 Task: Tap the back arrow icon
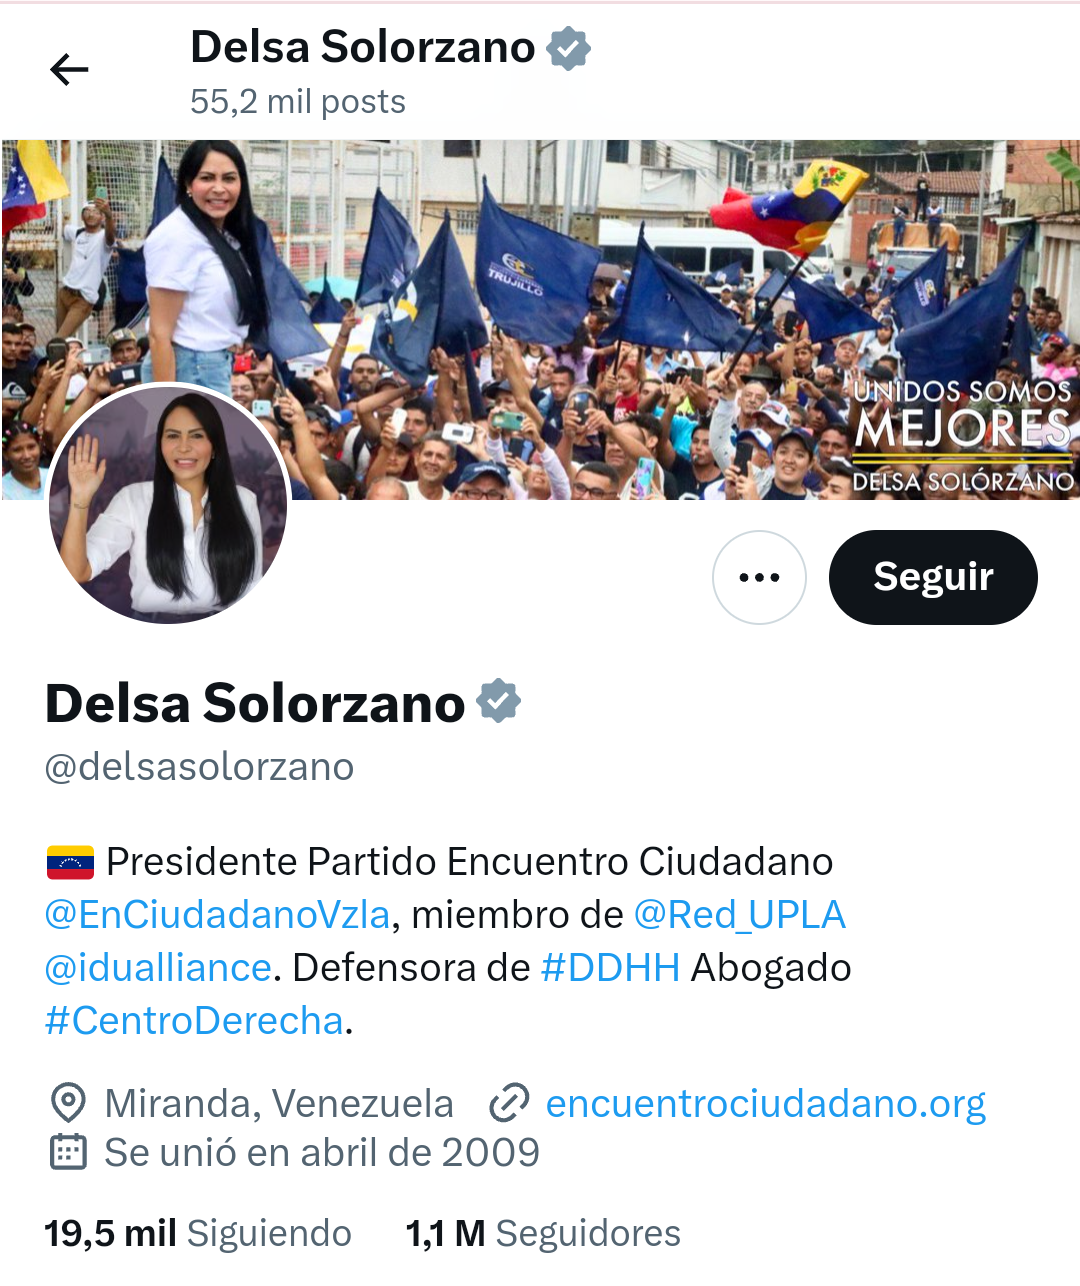[69, 69]
